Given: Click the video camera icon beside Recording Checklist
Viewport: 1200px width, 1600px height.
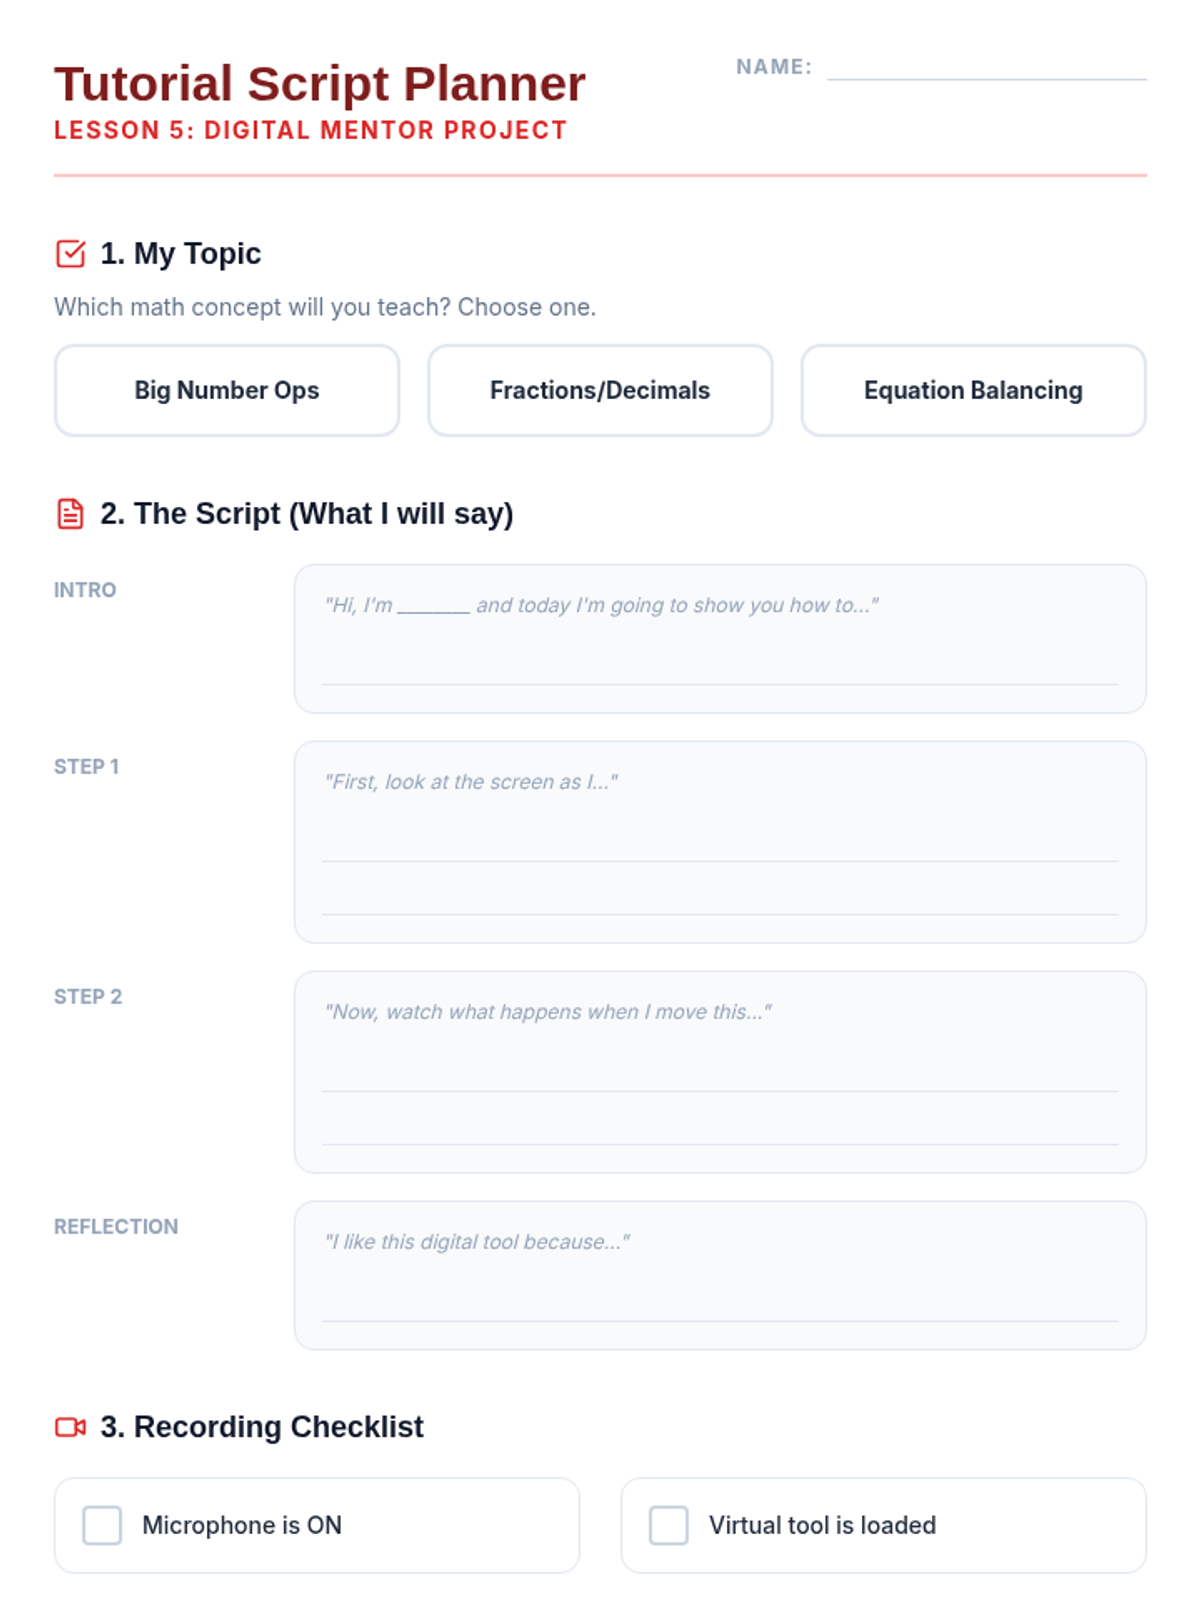Looking at the screenshot, I should pos(70,1427).
